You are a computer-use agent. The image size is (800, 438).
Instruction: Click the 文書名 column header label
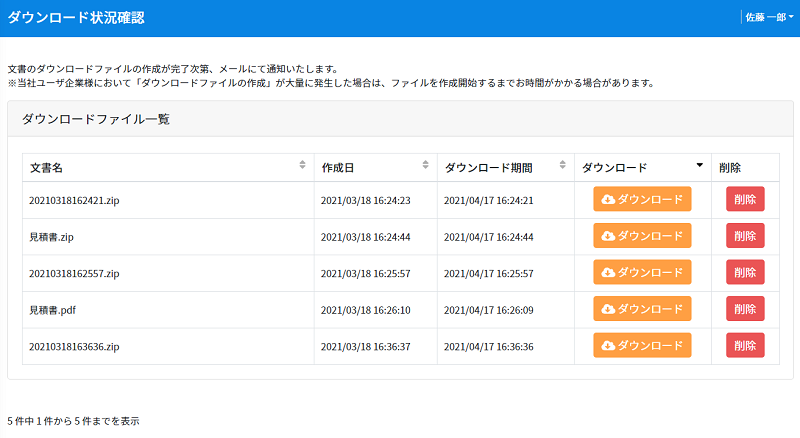46,168
